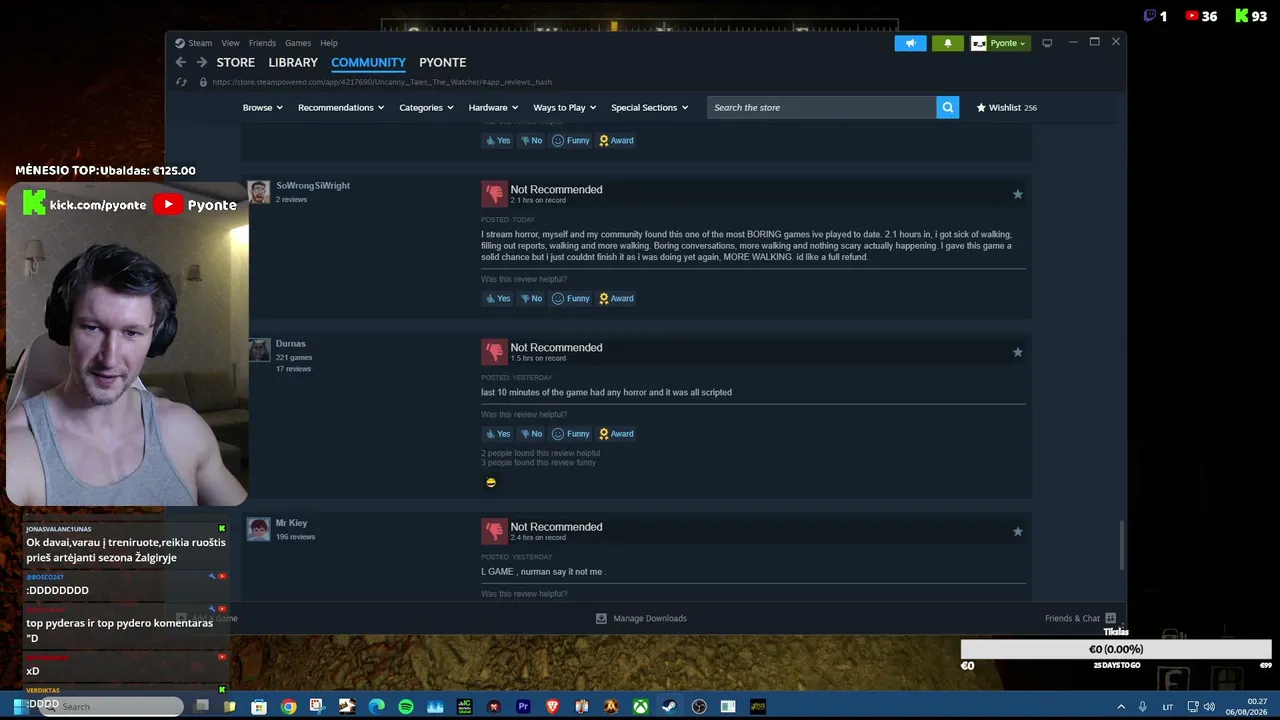Click Durnas's avatar thumbnail
The image size is (1280, 720).
click(259, 350)
